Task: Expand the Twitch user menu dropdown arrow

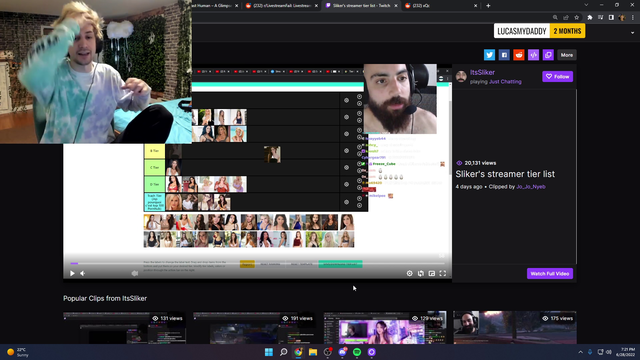Action: pos(632,33)
